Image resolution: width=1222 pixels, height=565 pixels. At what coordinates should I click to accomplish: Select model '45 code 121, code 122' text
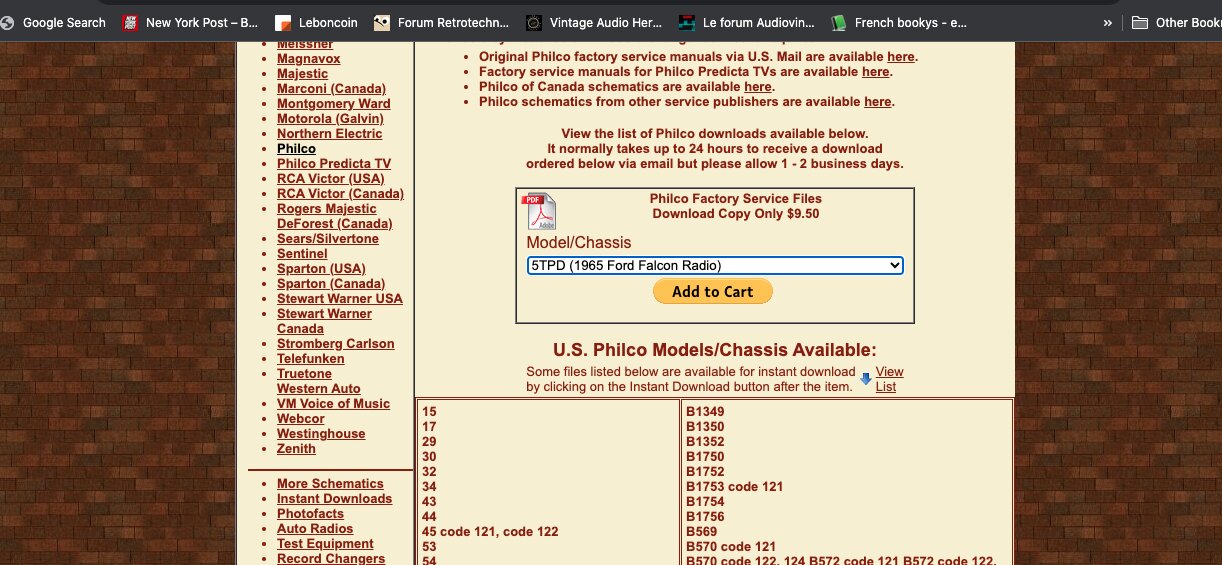coord(490,532)
